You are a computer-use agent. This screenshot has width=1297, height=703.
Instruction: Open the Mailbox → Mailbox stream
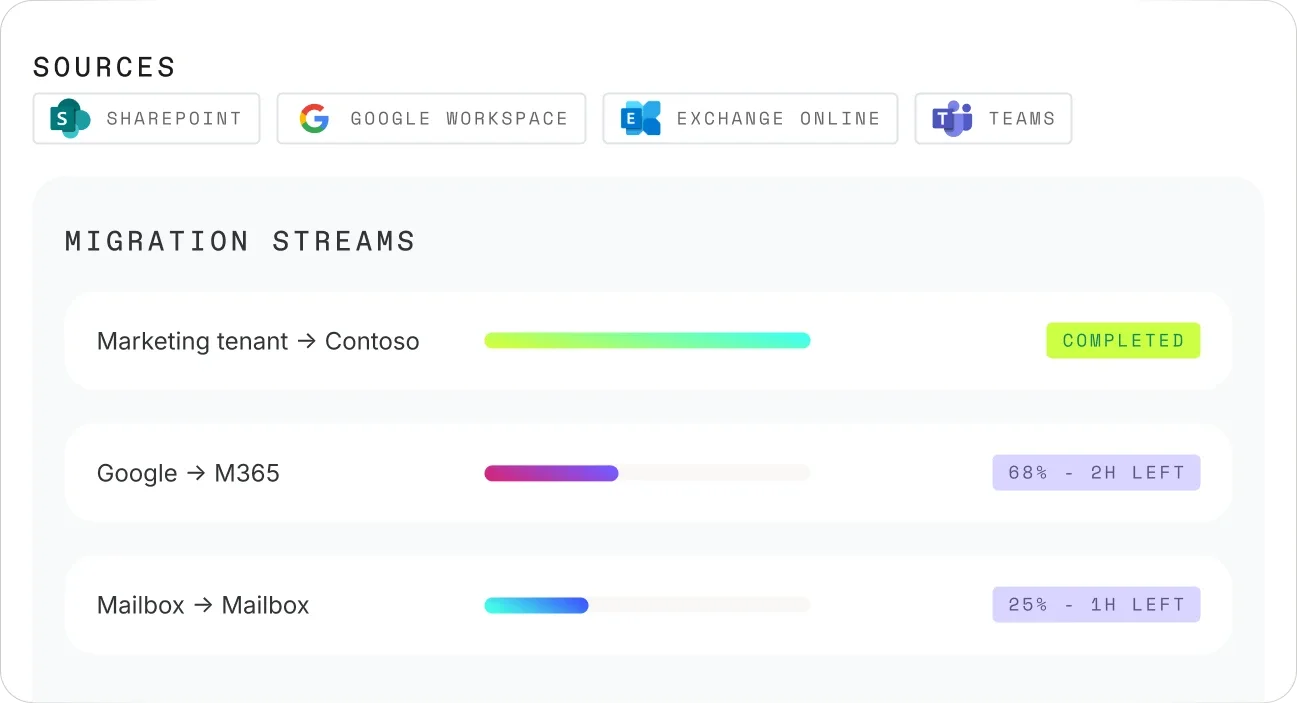[648, 605]
